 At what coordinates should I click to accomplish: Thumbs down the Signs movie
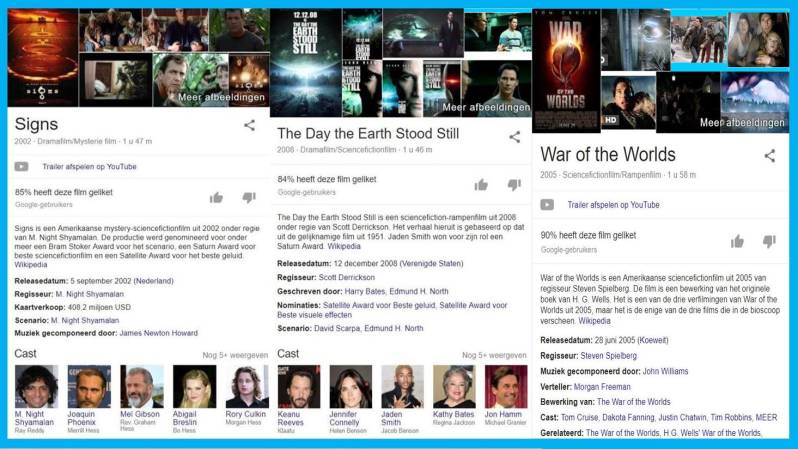click(249, 198)
